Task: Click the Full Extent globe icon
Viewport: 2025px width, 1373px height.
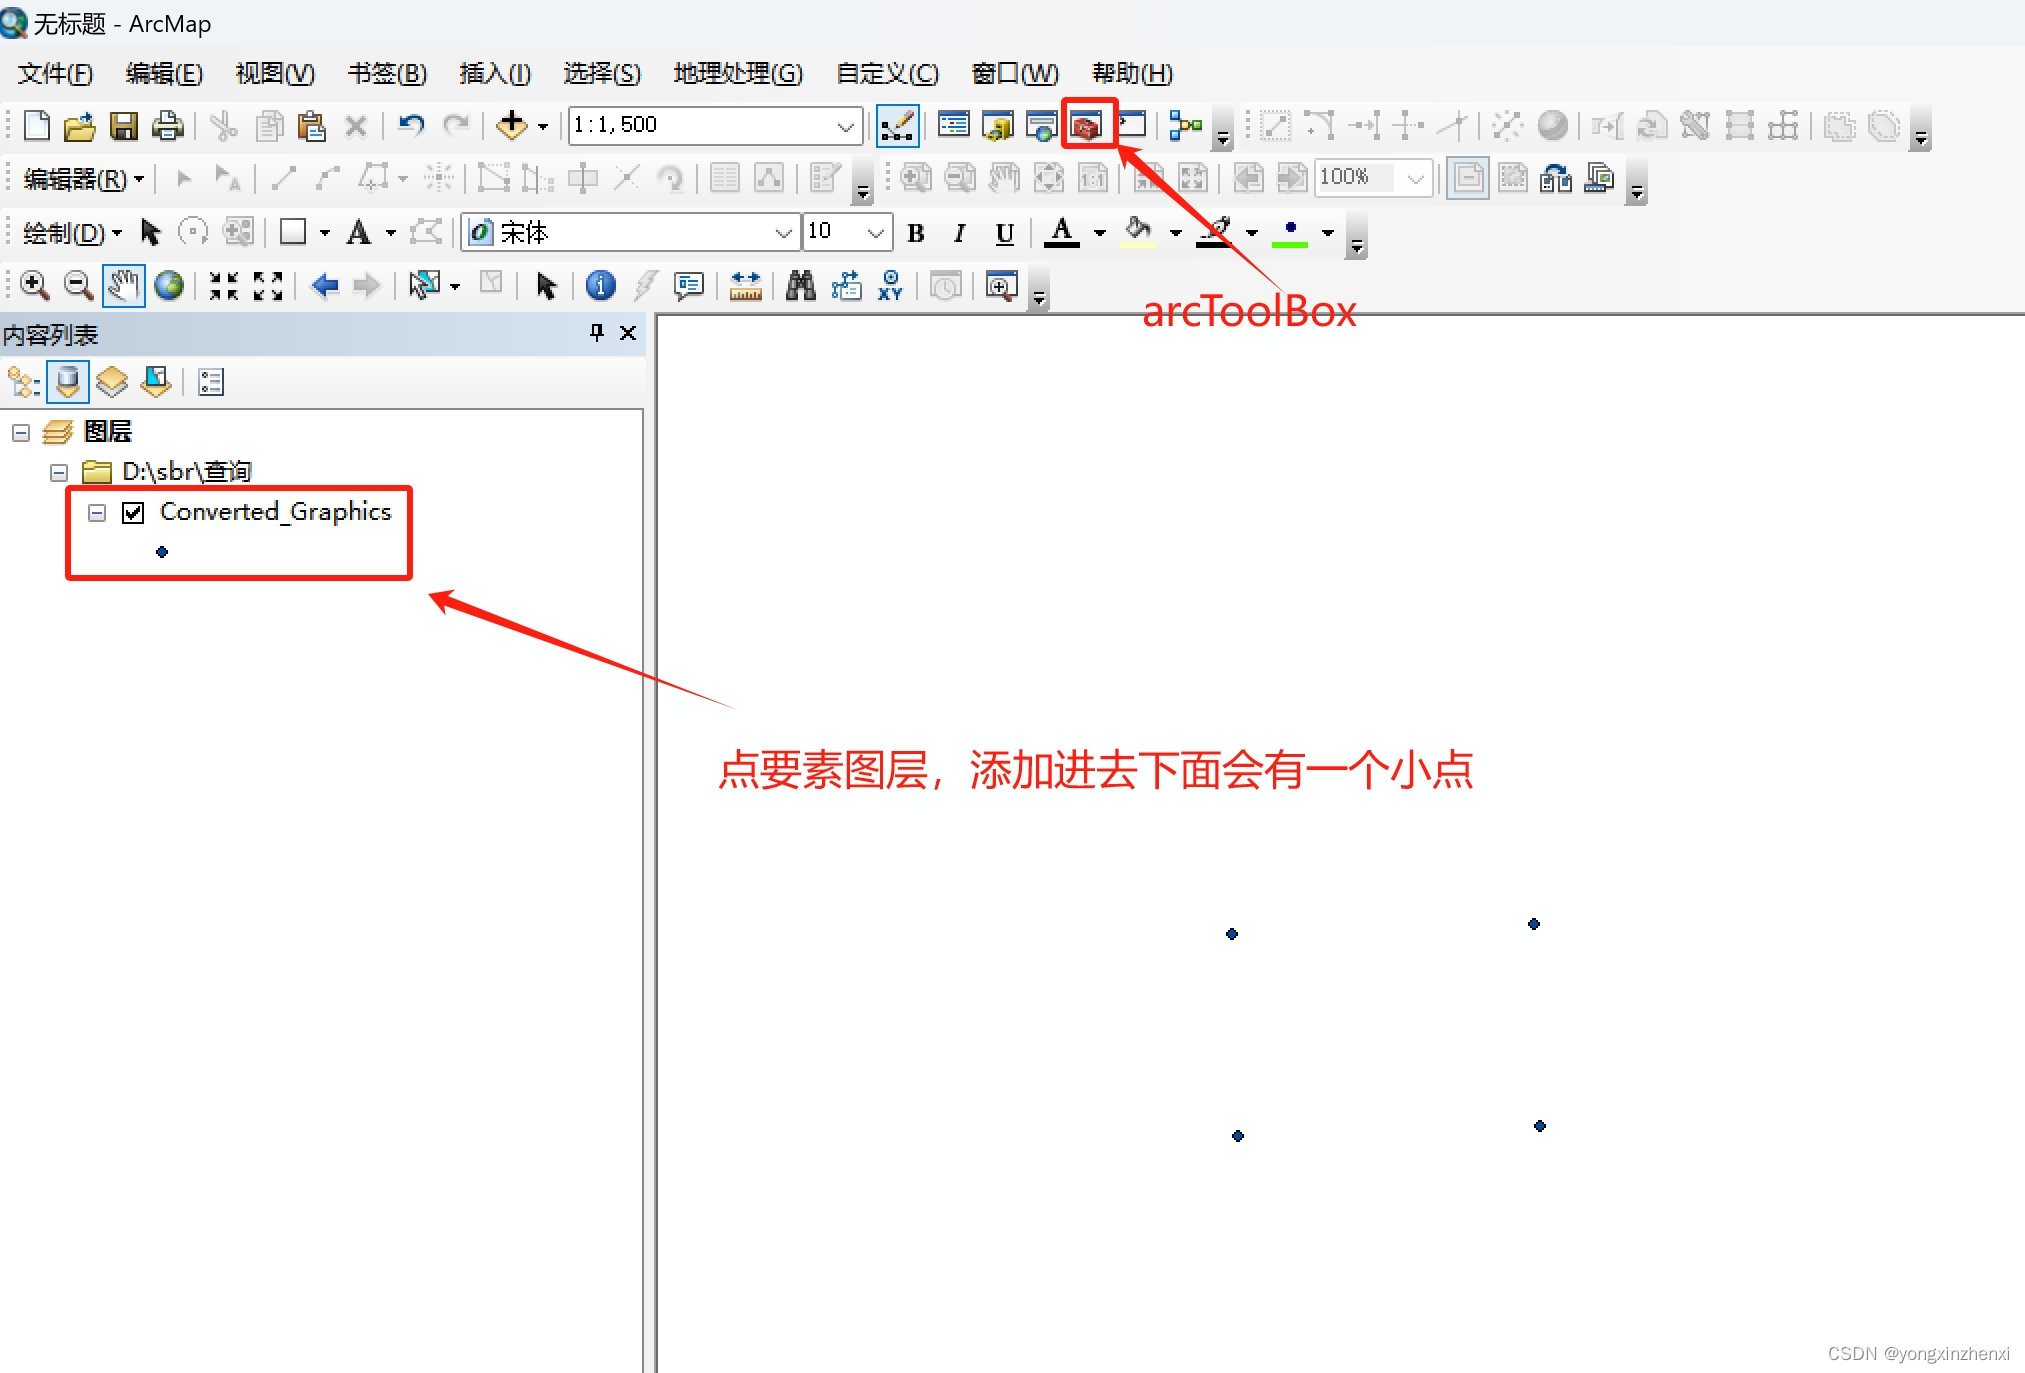Action: 169,286
